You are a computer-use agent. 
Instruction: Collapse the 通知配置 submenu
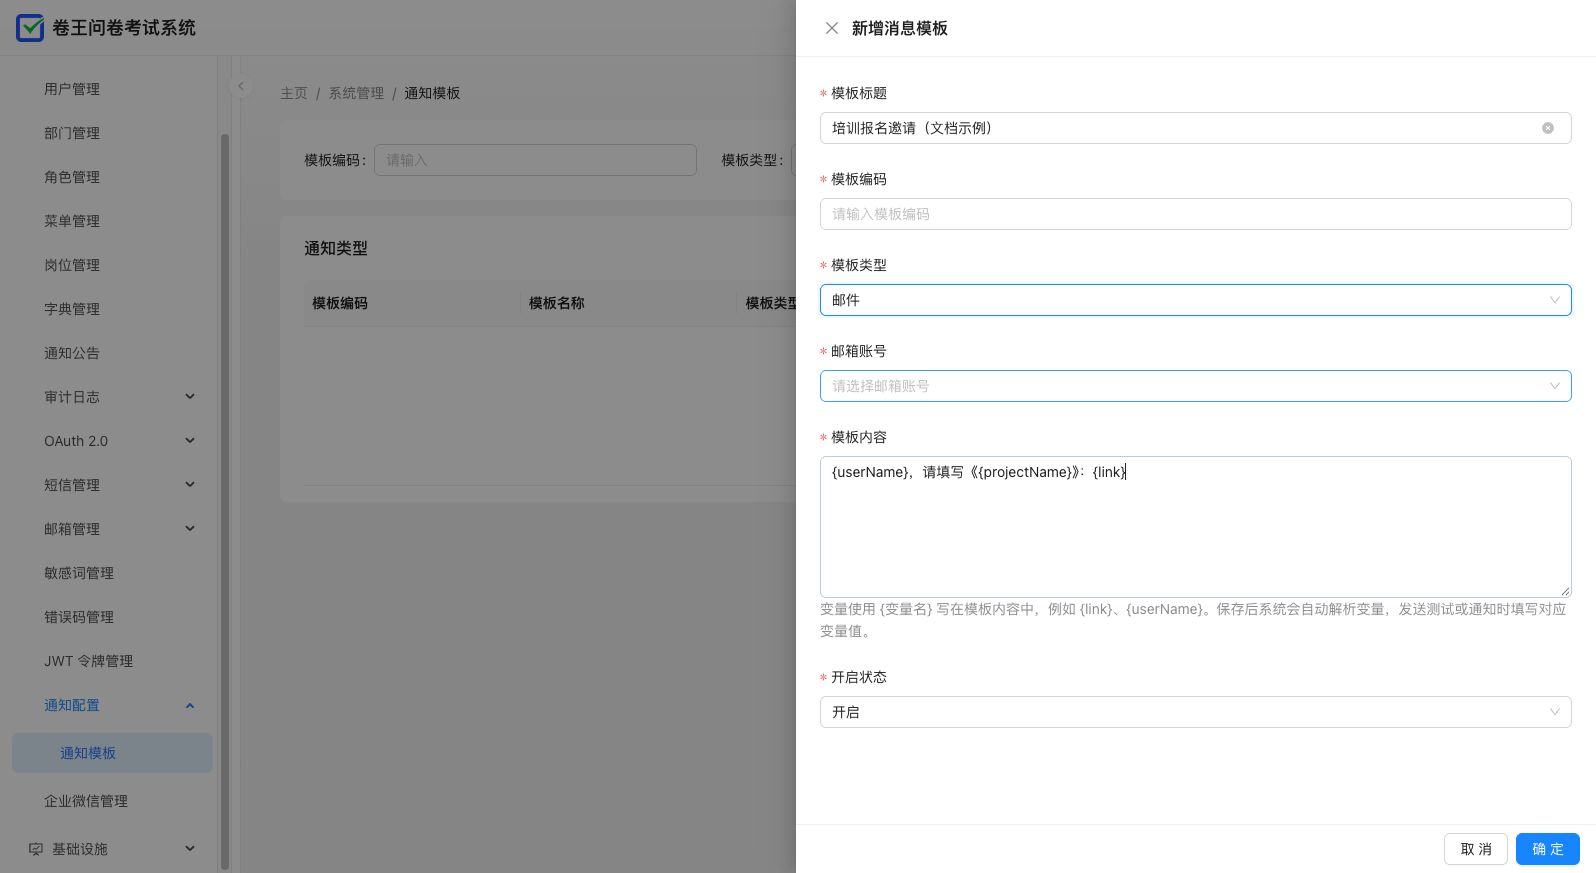[190, 705]
